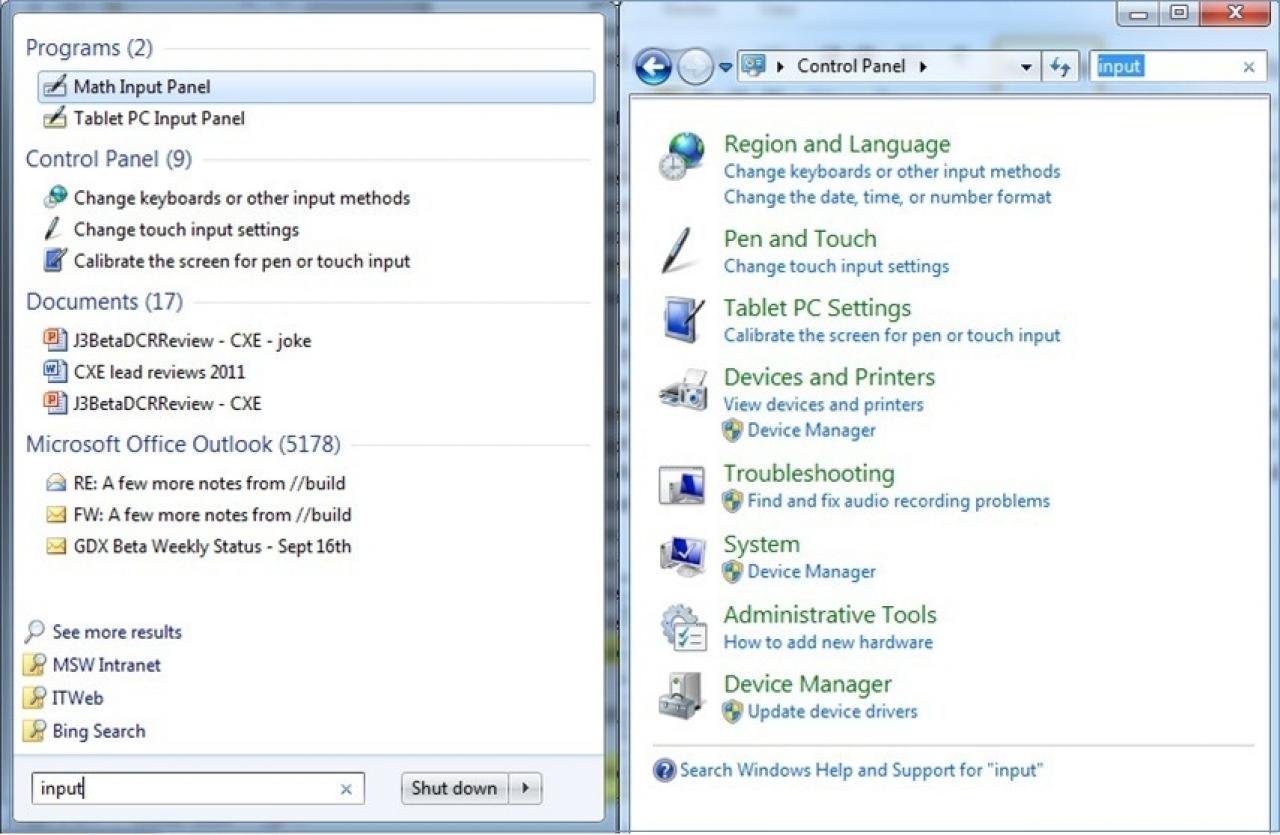Click refresh button in address bar
Viewport: 1280px width, 835px height.
(x=1060, y=67)
